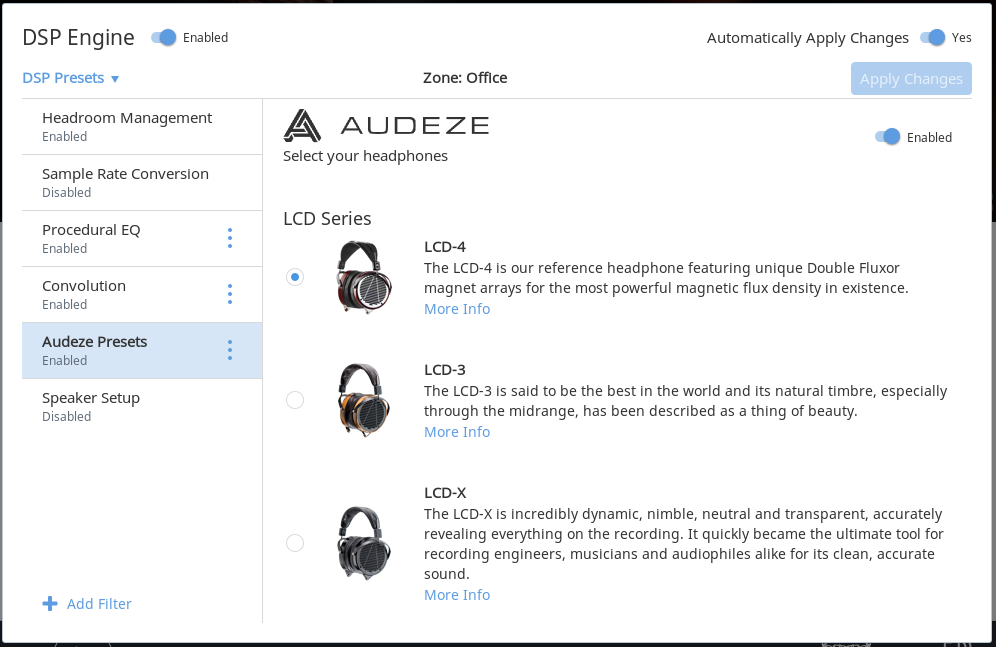Click the Audeze logo
This screenshot has width=996, height=647.
386,126
